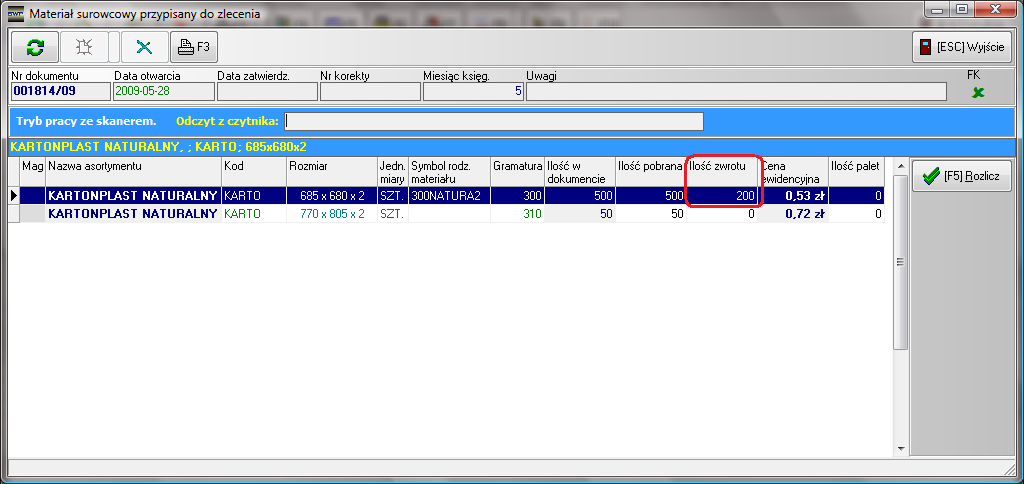Click the [ESC] Wyjście exit button
This screenshot has width=1024, height=484.
pyautogui.click(x=962, y=47)
